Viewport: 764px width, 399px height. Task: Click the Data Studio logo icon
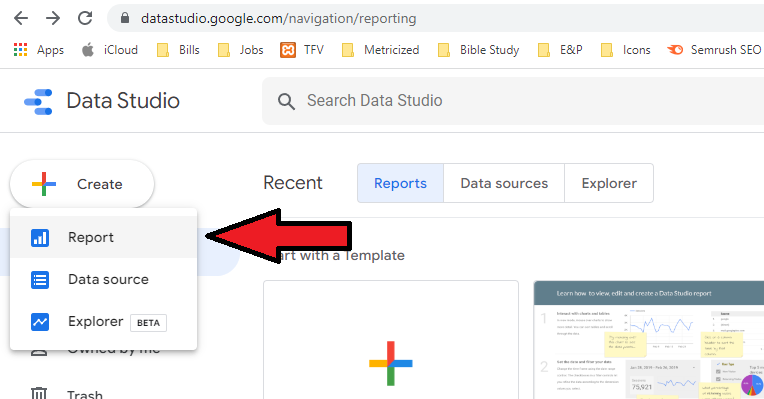coord(38,101)
